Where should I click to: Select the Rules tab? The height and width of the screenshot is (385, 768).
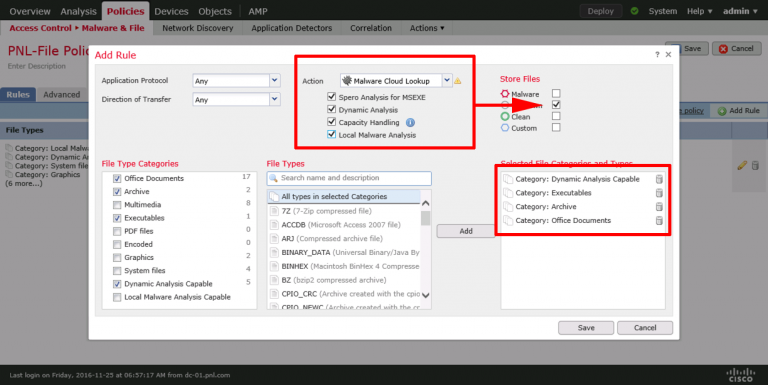(18, 95)
